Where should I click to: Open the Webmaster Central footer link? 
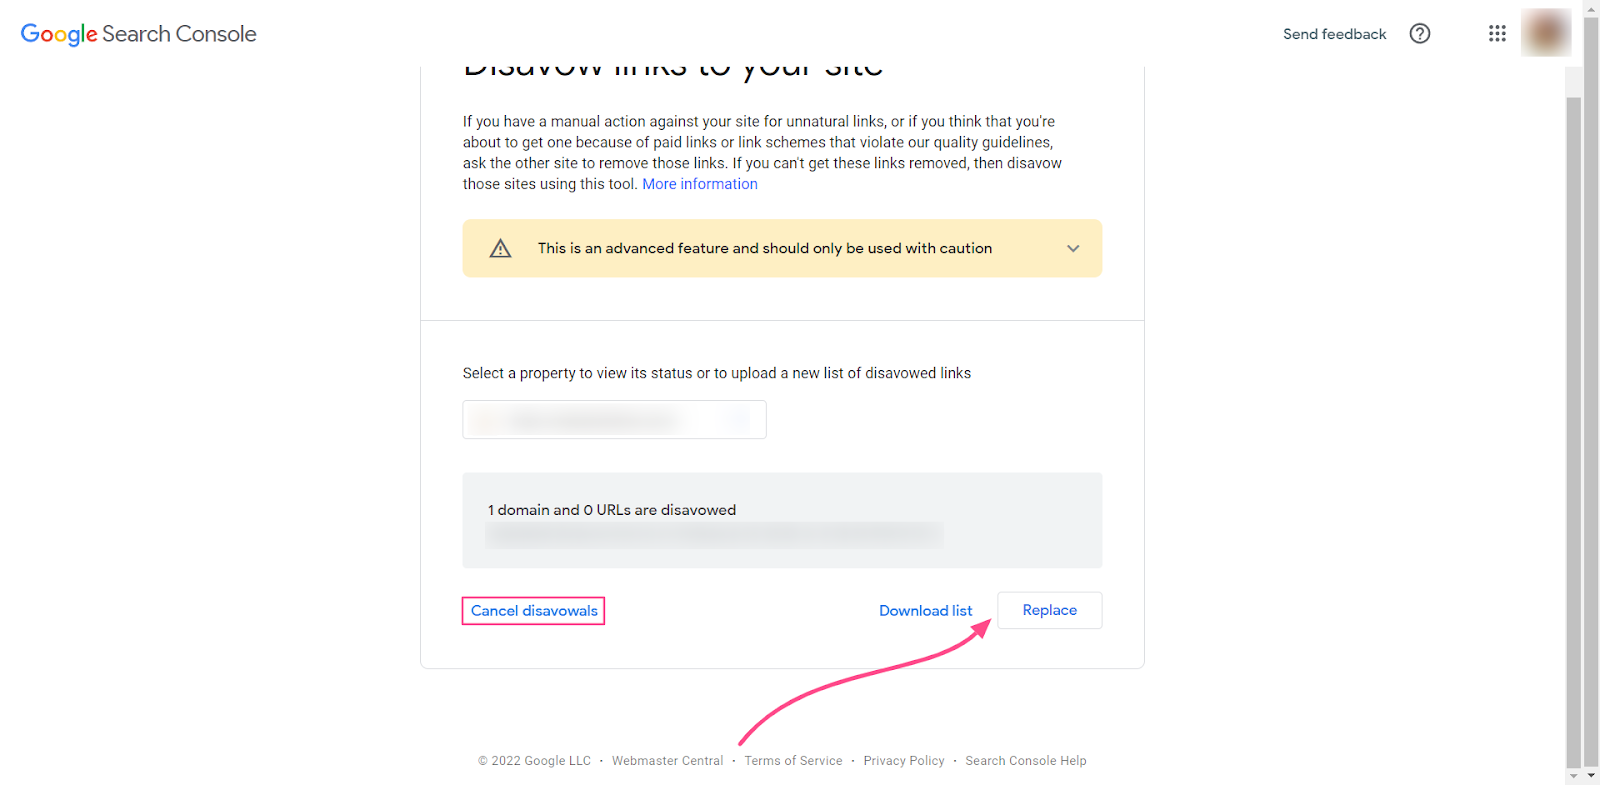(x=667, y=761)
